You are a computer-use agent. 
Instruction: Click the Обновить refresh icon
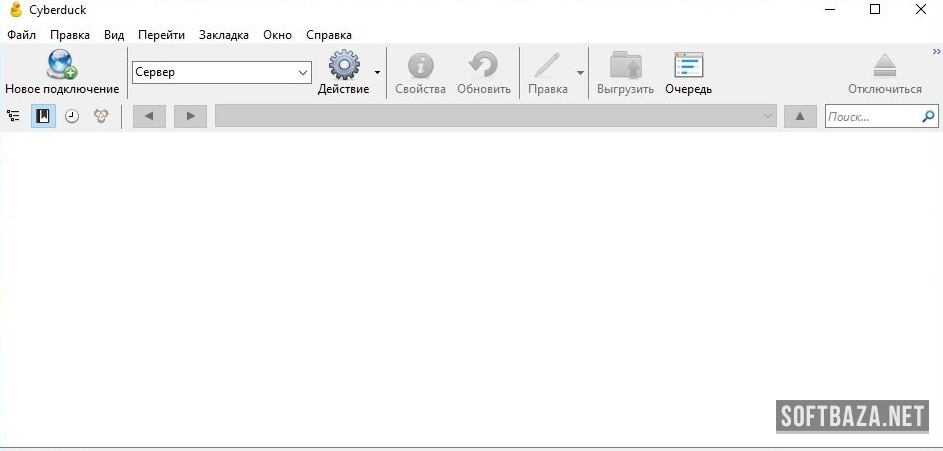(x=484, y=66)
